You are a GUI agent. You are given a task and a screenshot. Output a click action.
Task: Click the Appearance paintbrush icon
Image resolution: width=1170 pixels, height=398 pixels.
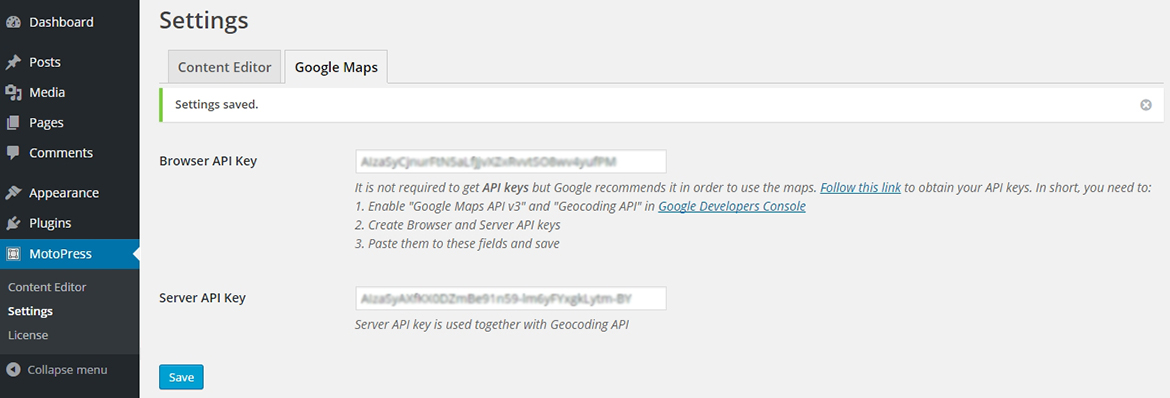tap(13, 193)
